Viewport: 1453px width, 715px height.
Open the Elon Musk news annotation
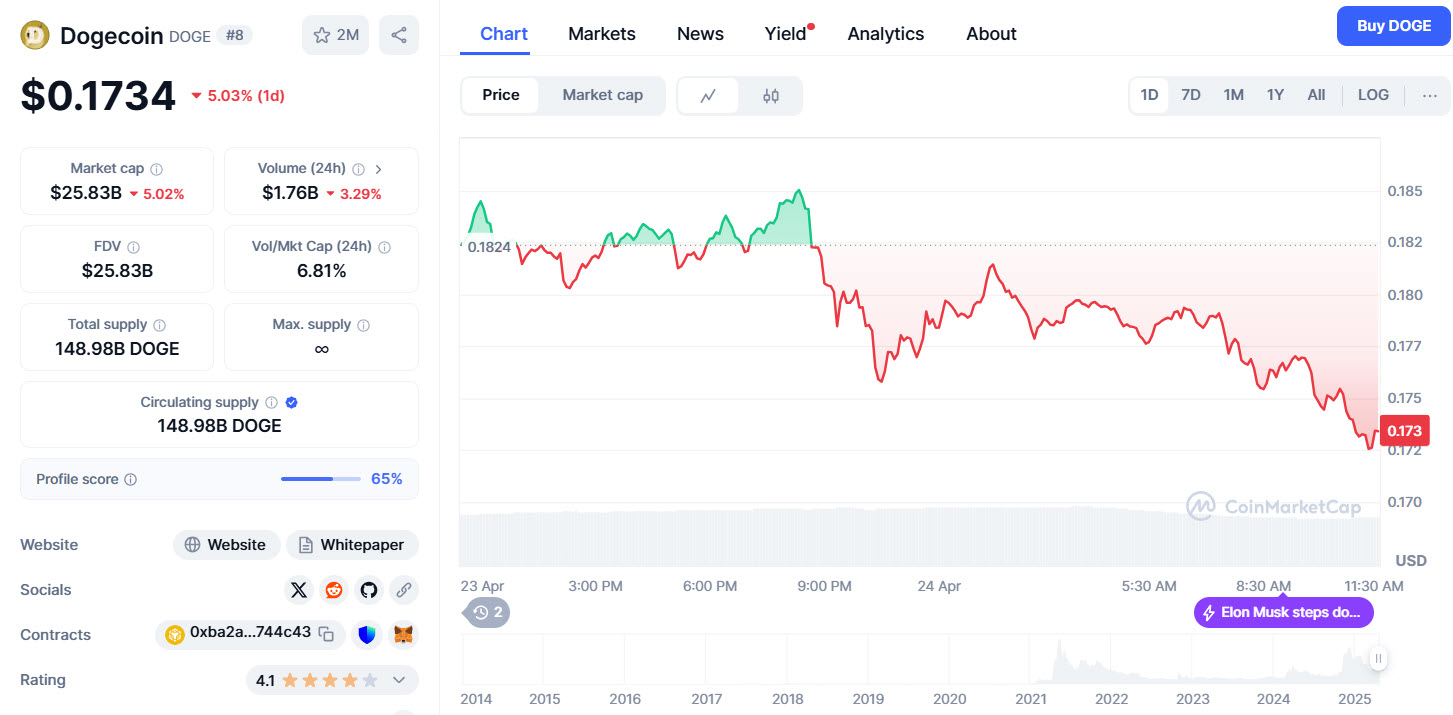point(1283,612)
